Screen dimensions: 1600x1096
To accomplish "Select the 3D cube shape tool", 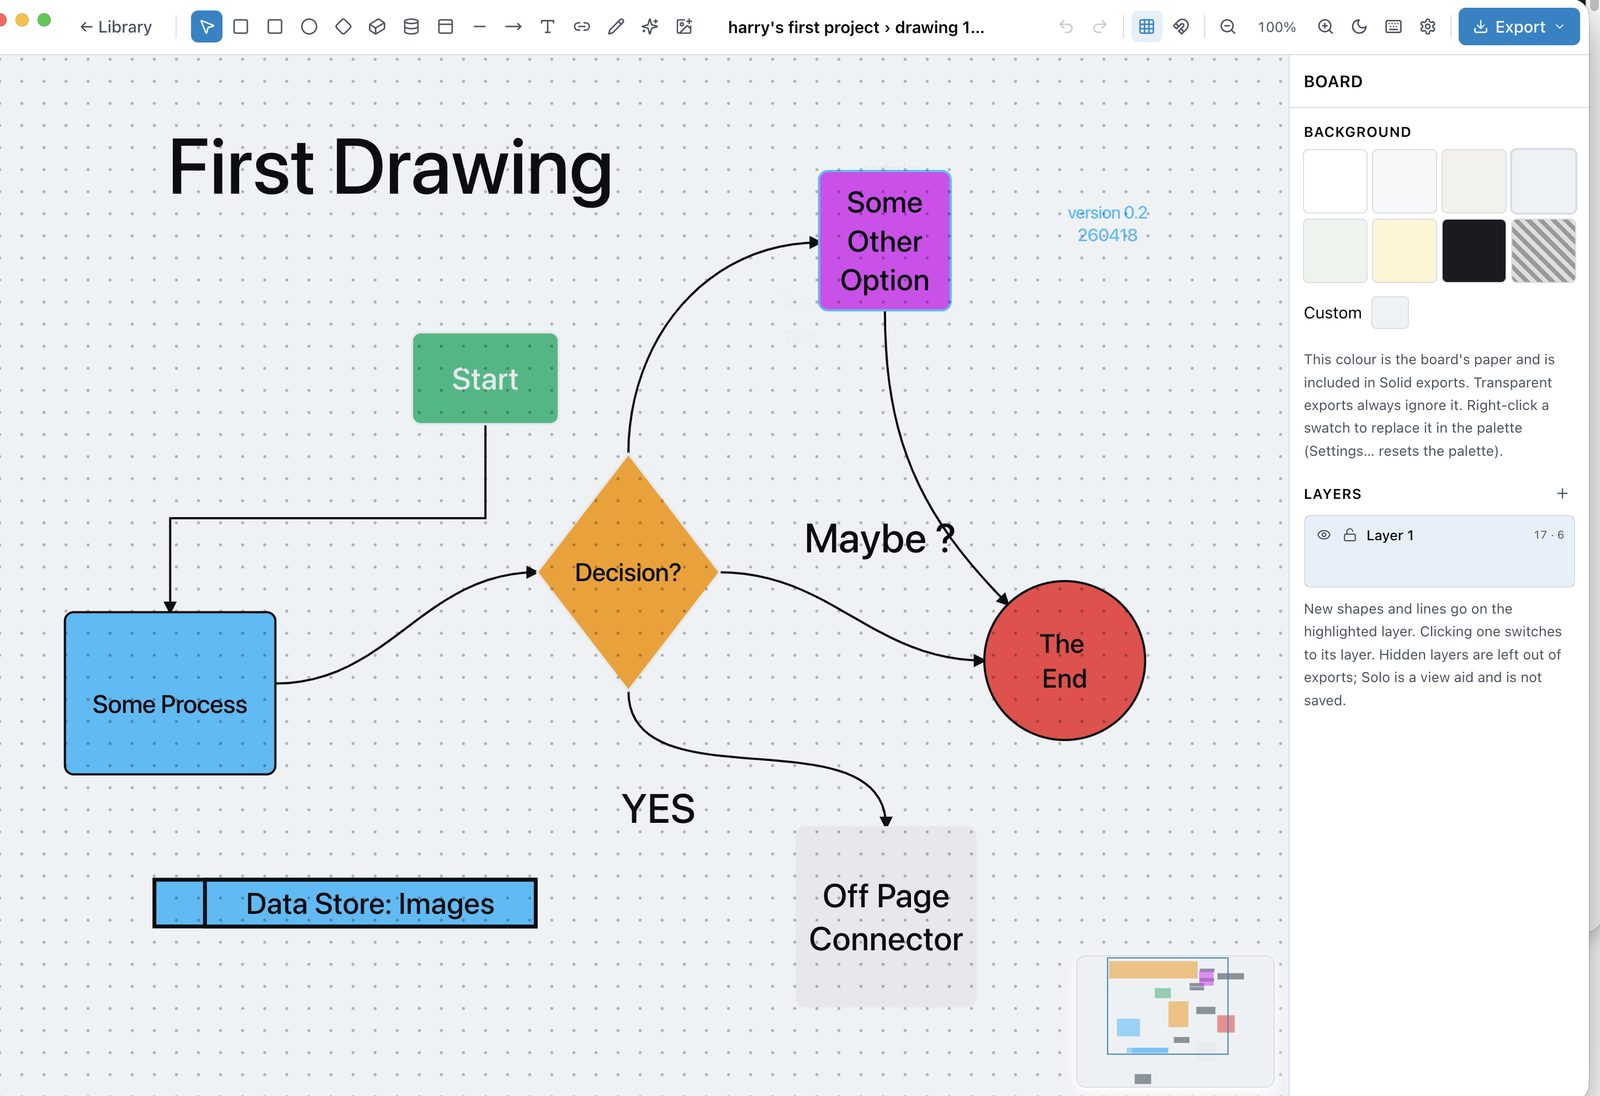I will pos(377,27).
